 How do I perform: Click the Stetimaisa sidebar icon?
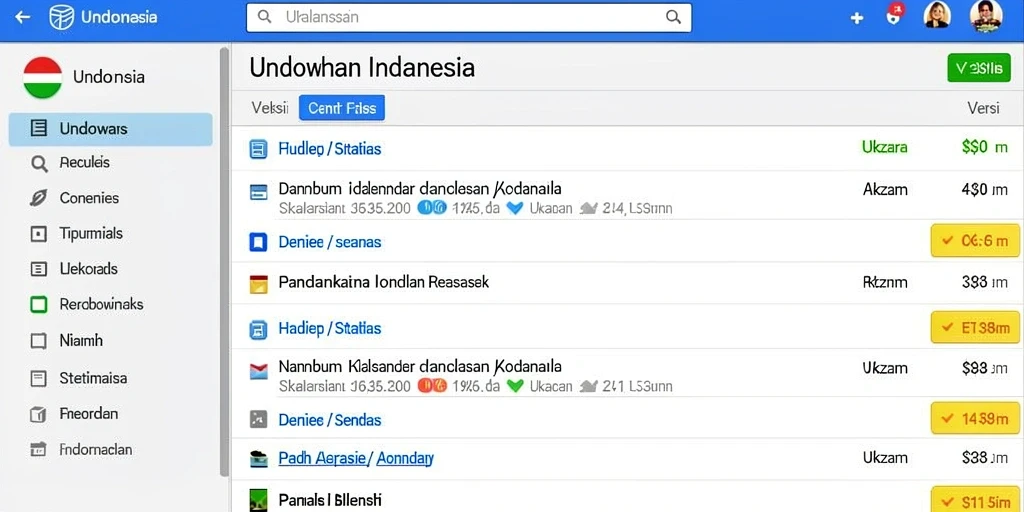[x=39, y=377]
